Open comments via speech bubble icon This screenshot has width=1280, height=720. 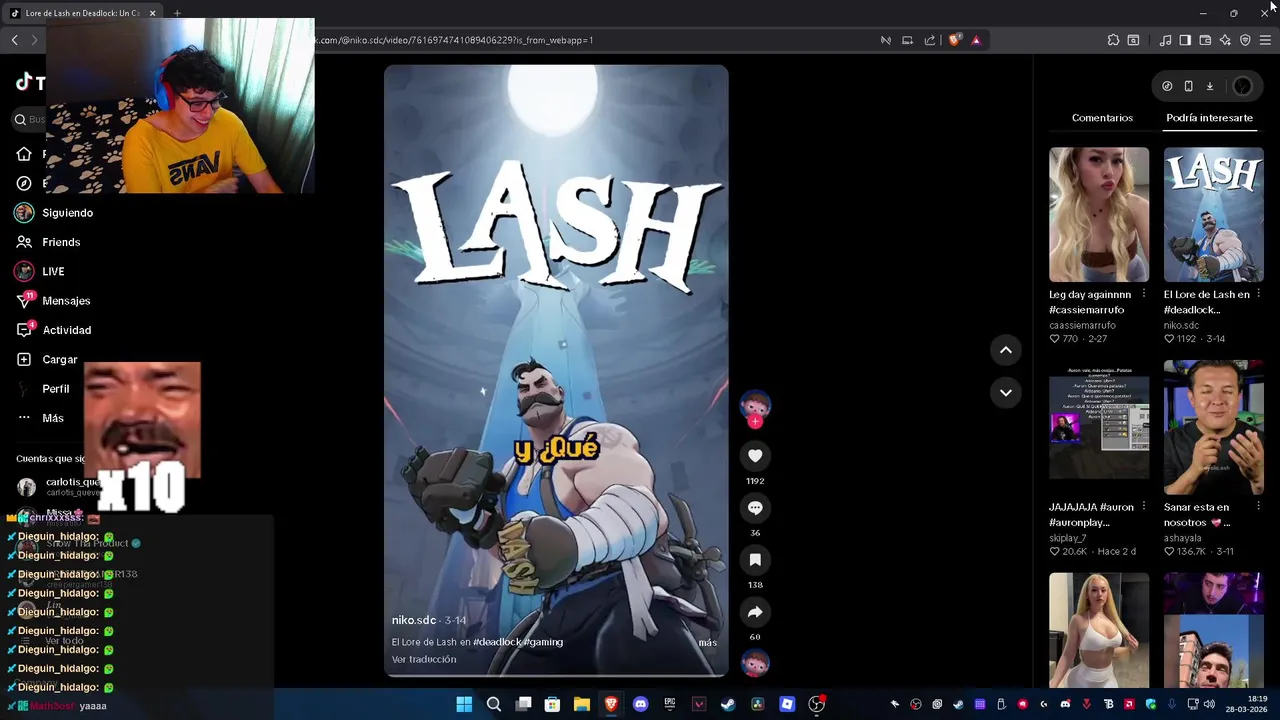[x=755, y=508]
